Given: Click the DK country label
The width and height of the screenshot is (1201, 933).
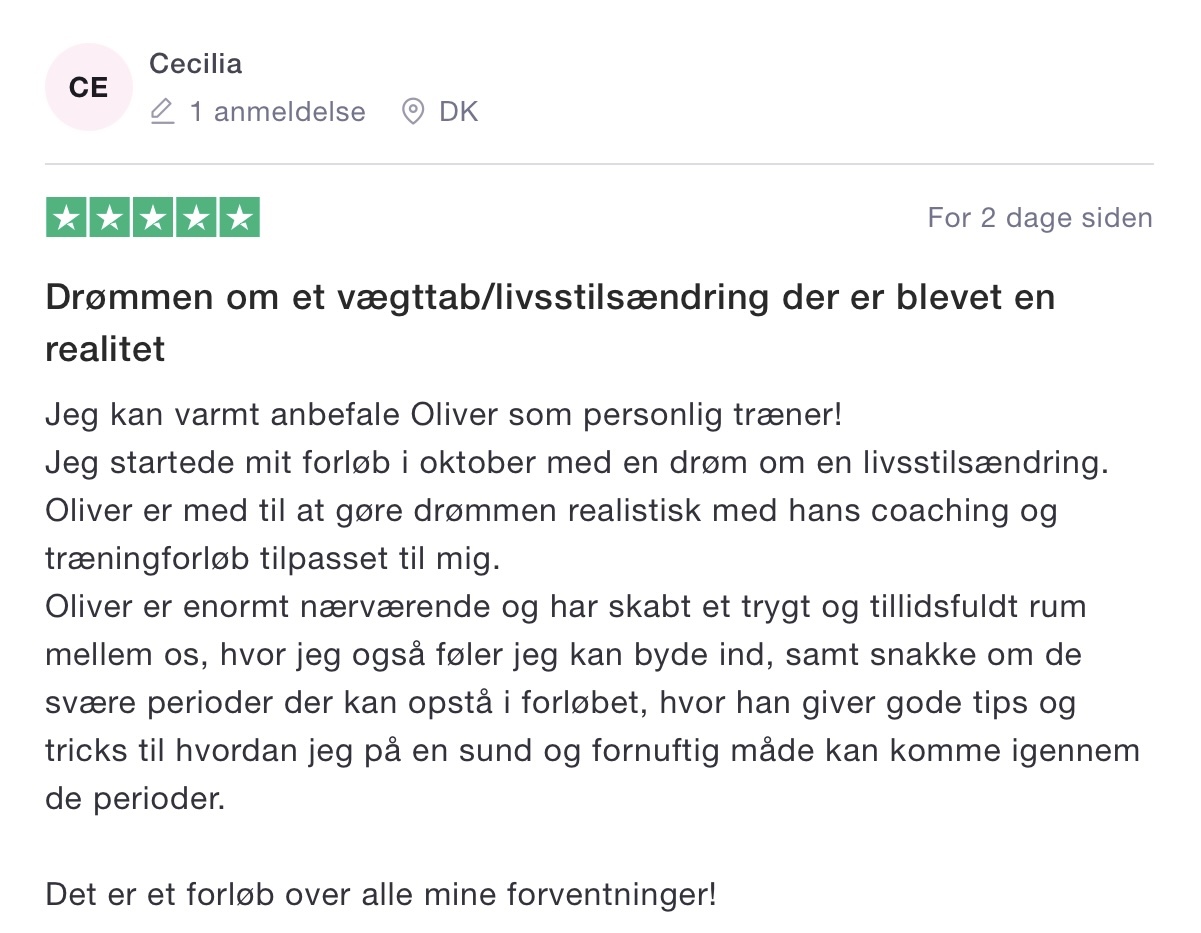Looking at the screenshot, I should pyautogui.click(x=459, y=112).
